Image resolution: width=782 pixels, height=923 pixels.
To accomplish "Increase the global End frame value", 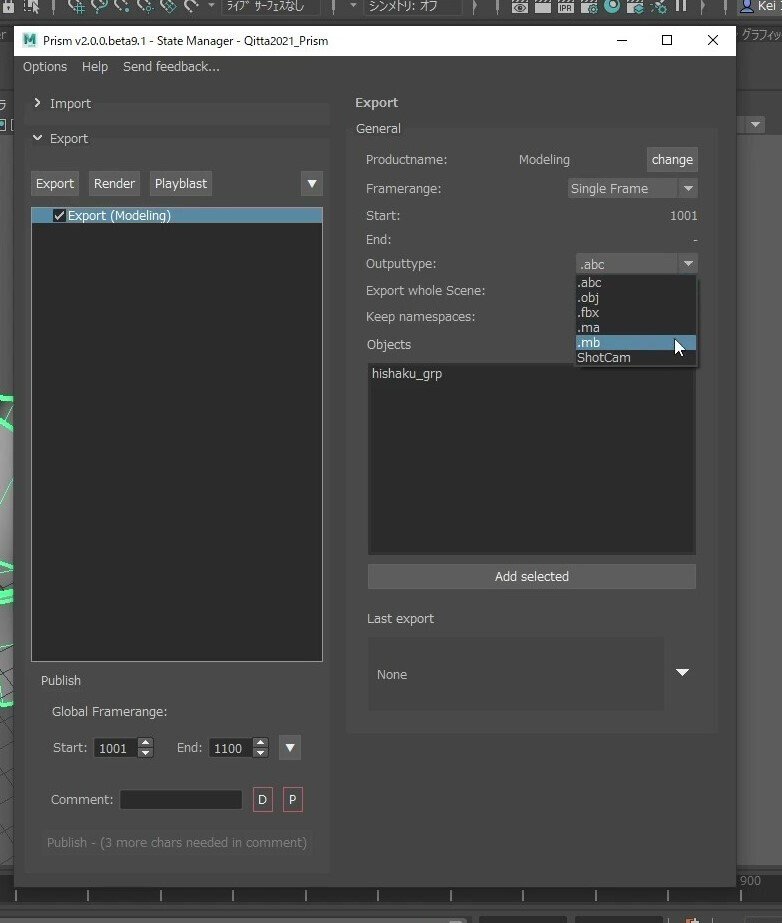I will 260,743.
